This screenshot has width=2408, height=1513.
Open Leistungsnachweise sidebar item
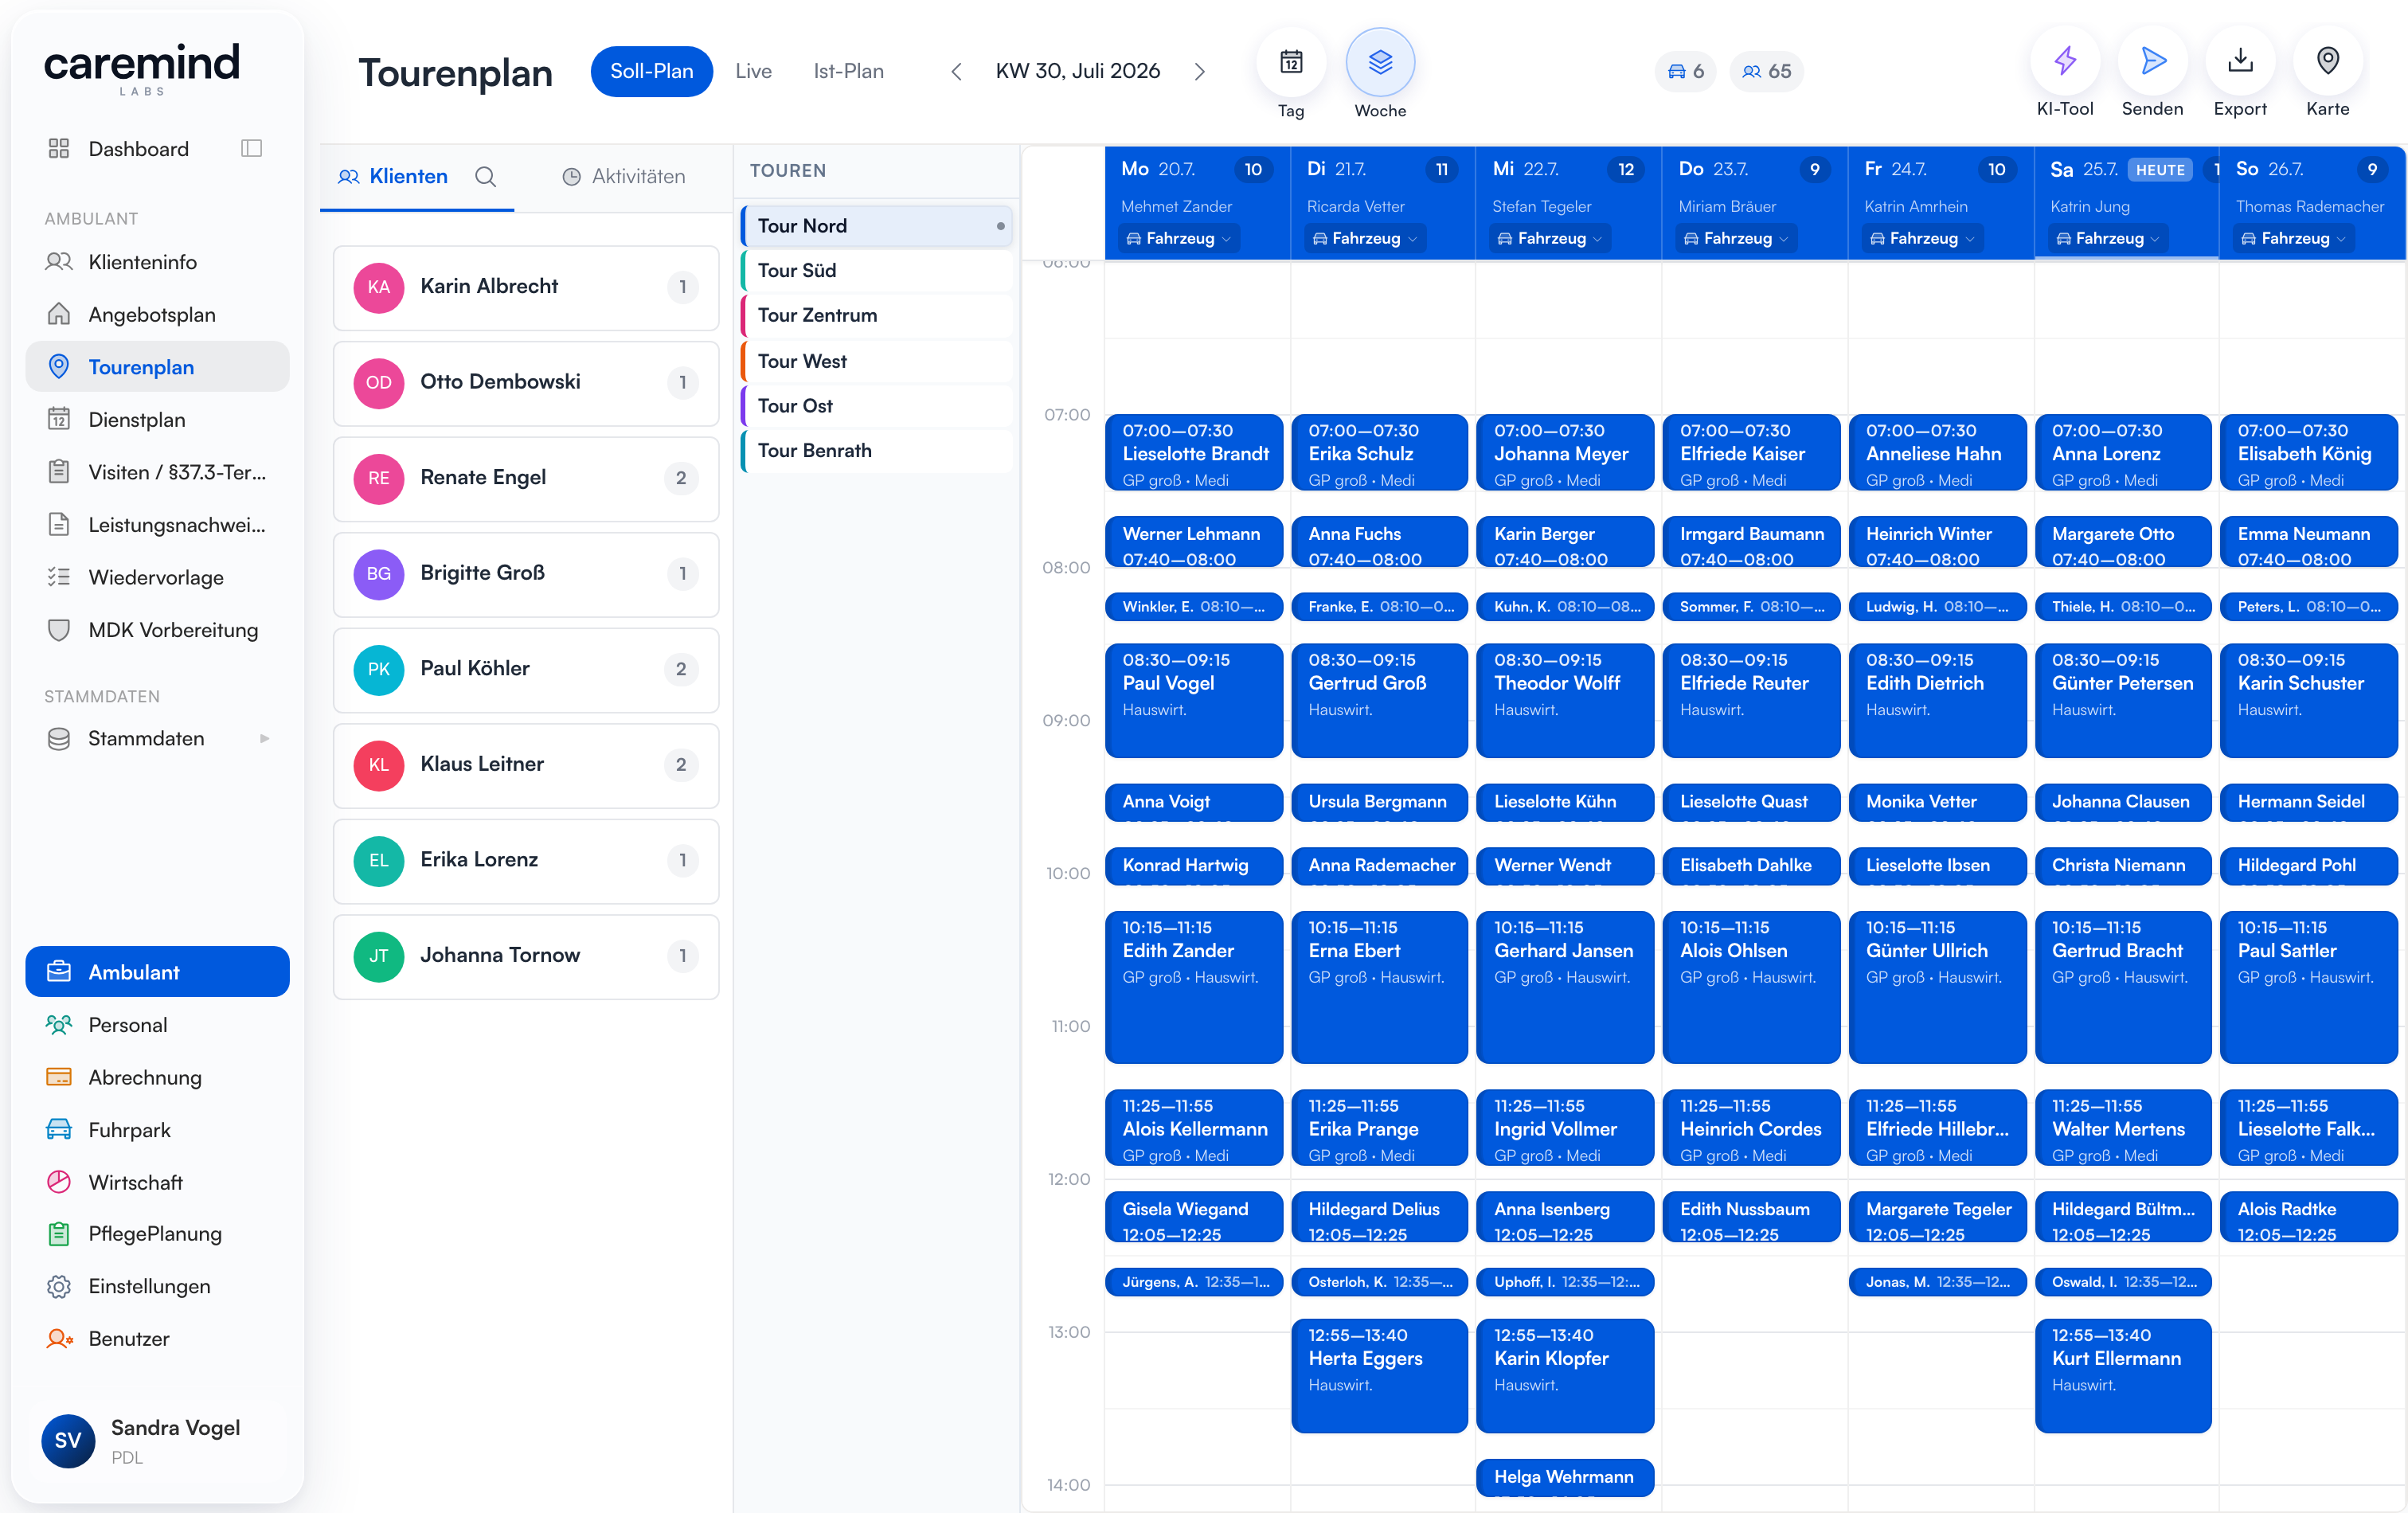[x=157, y=525]
